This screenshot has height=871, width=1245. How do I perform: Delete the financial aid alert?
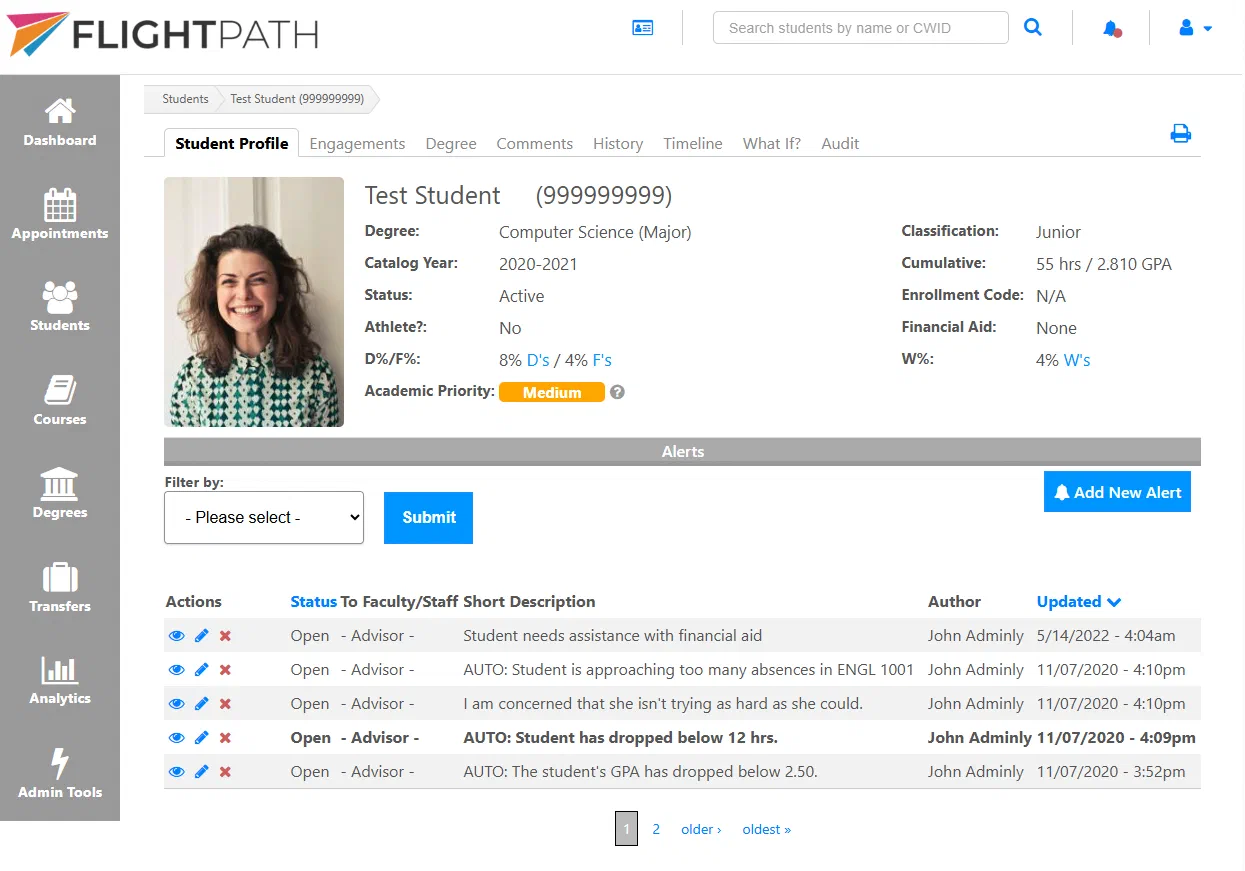pyautogui.click(x=225, y=636)
